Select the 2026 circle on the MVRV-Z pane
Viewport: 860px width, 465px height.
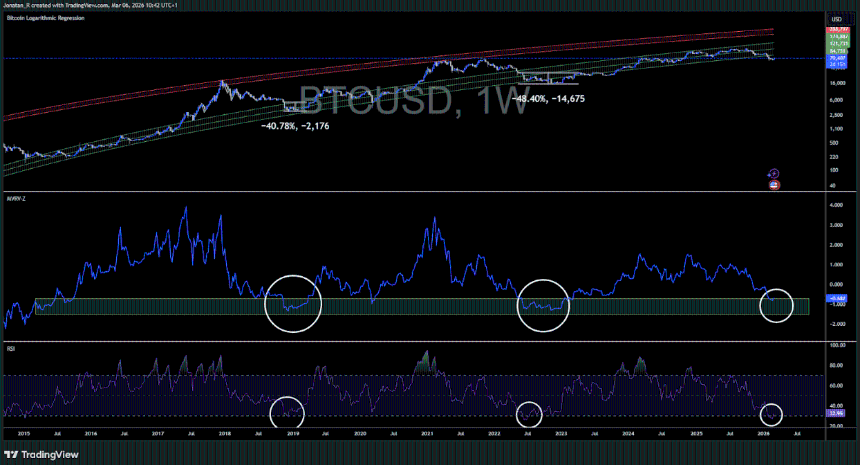pyautogui.click(x=776, y=305)
